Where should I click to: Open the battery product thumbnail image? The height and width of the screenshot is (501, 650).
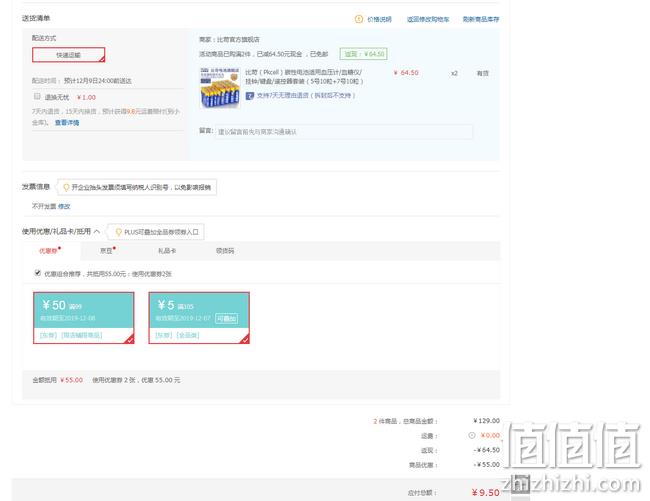(220, 87)
